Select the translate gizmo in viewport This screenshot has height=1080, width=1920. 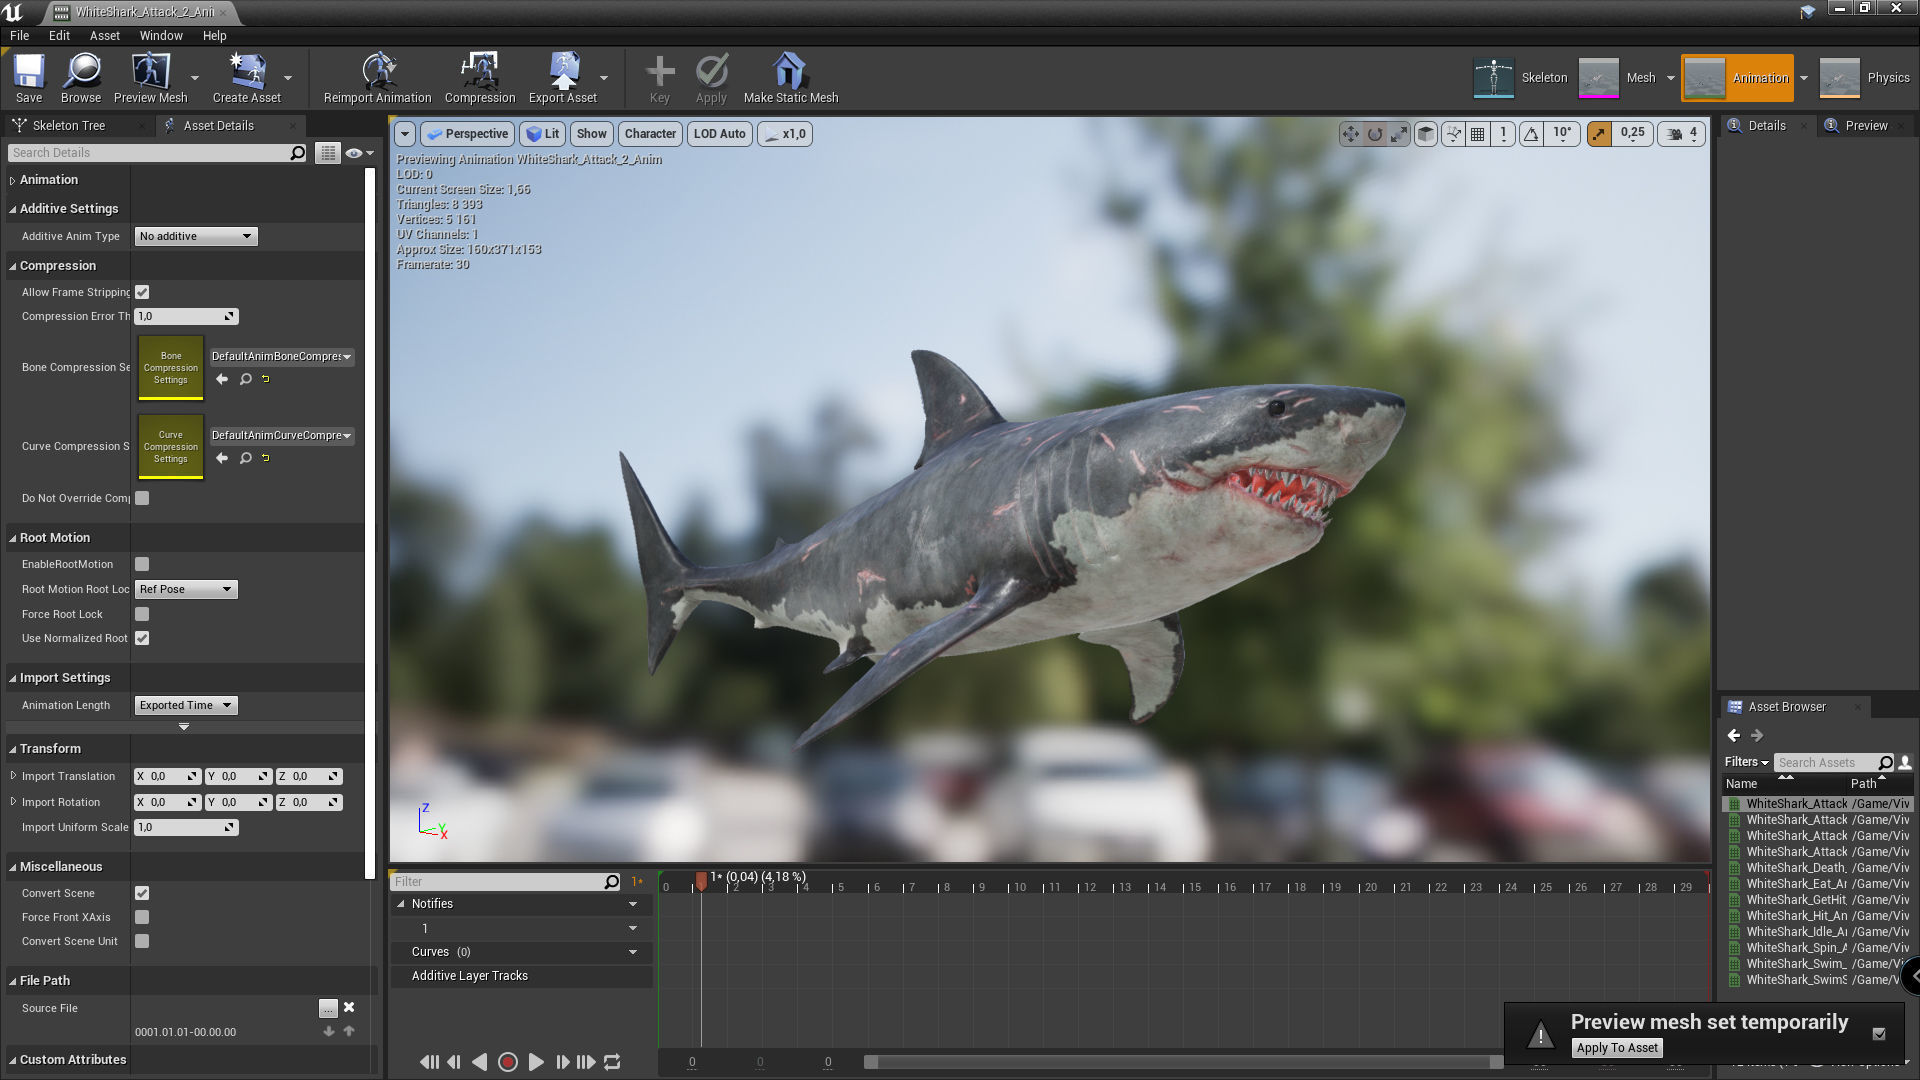pyautogui.click(x=1351, y=134)
